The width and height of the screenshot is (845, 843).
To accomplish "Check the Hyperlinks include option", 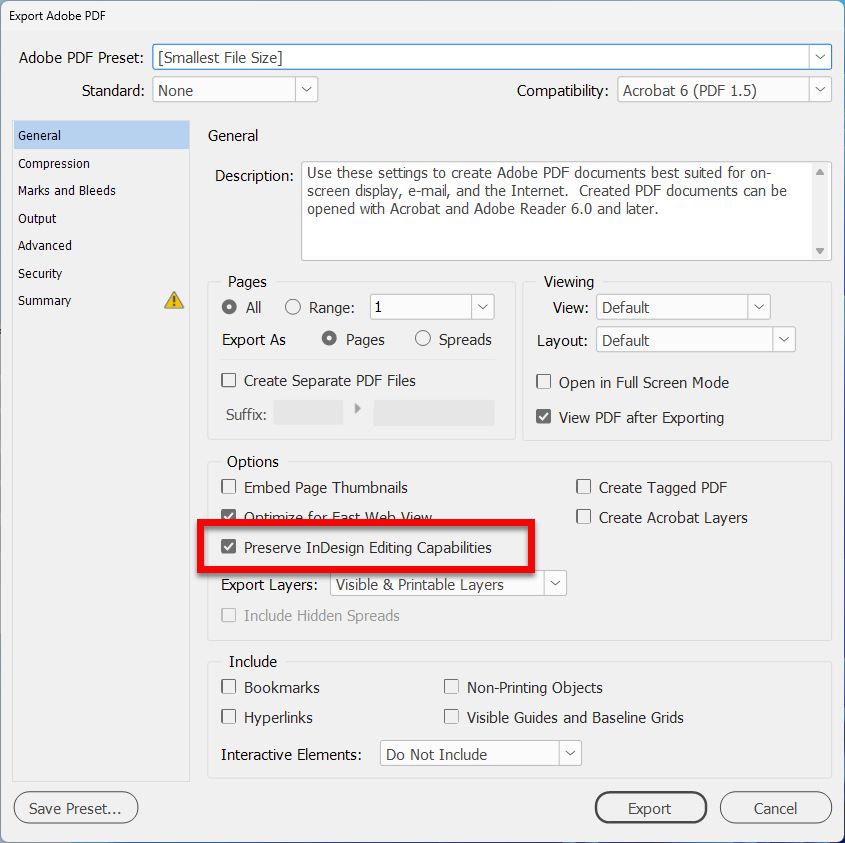I will [x=228, y=717].
